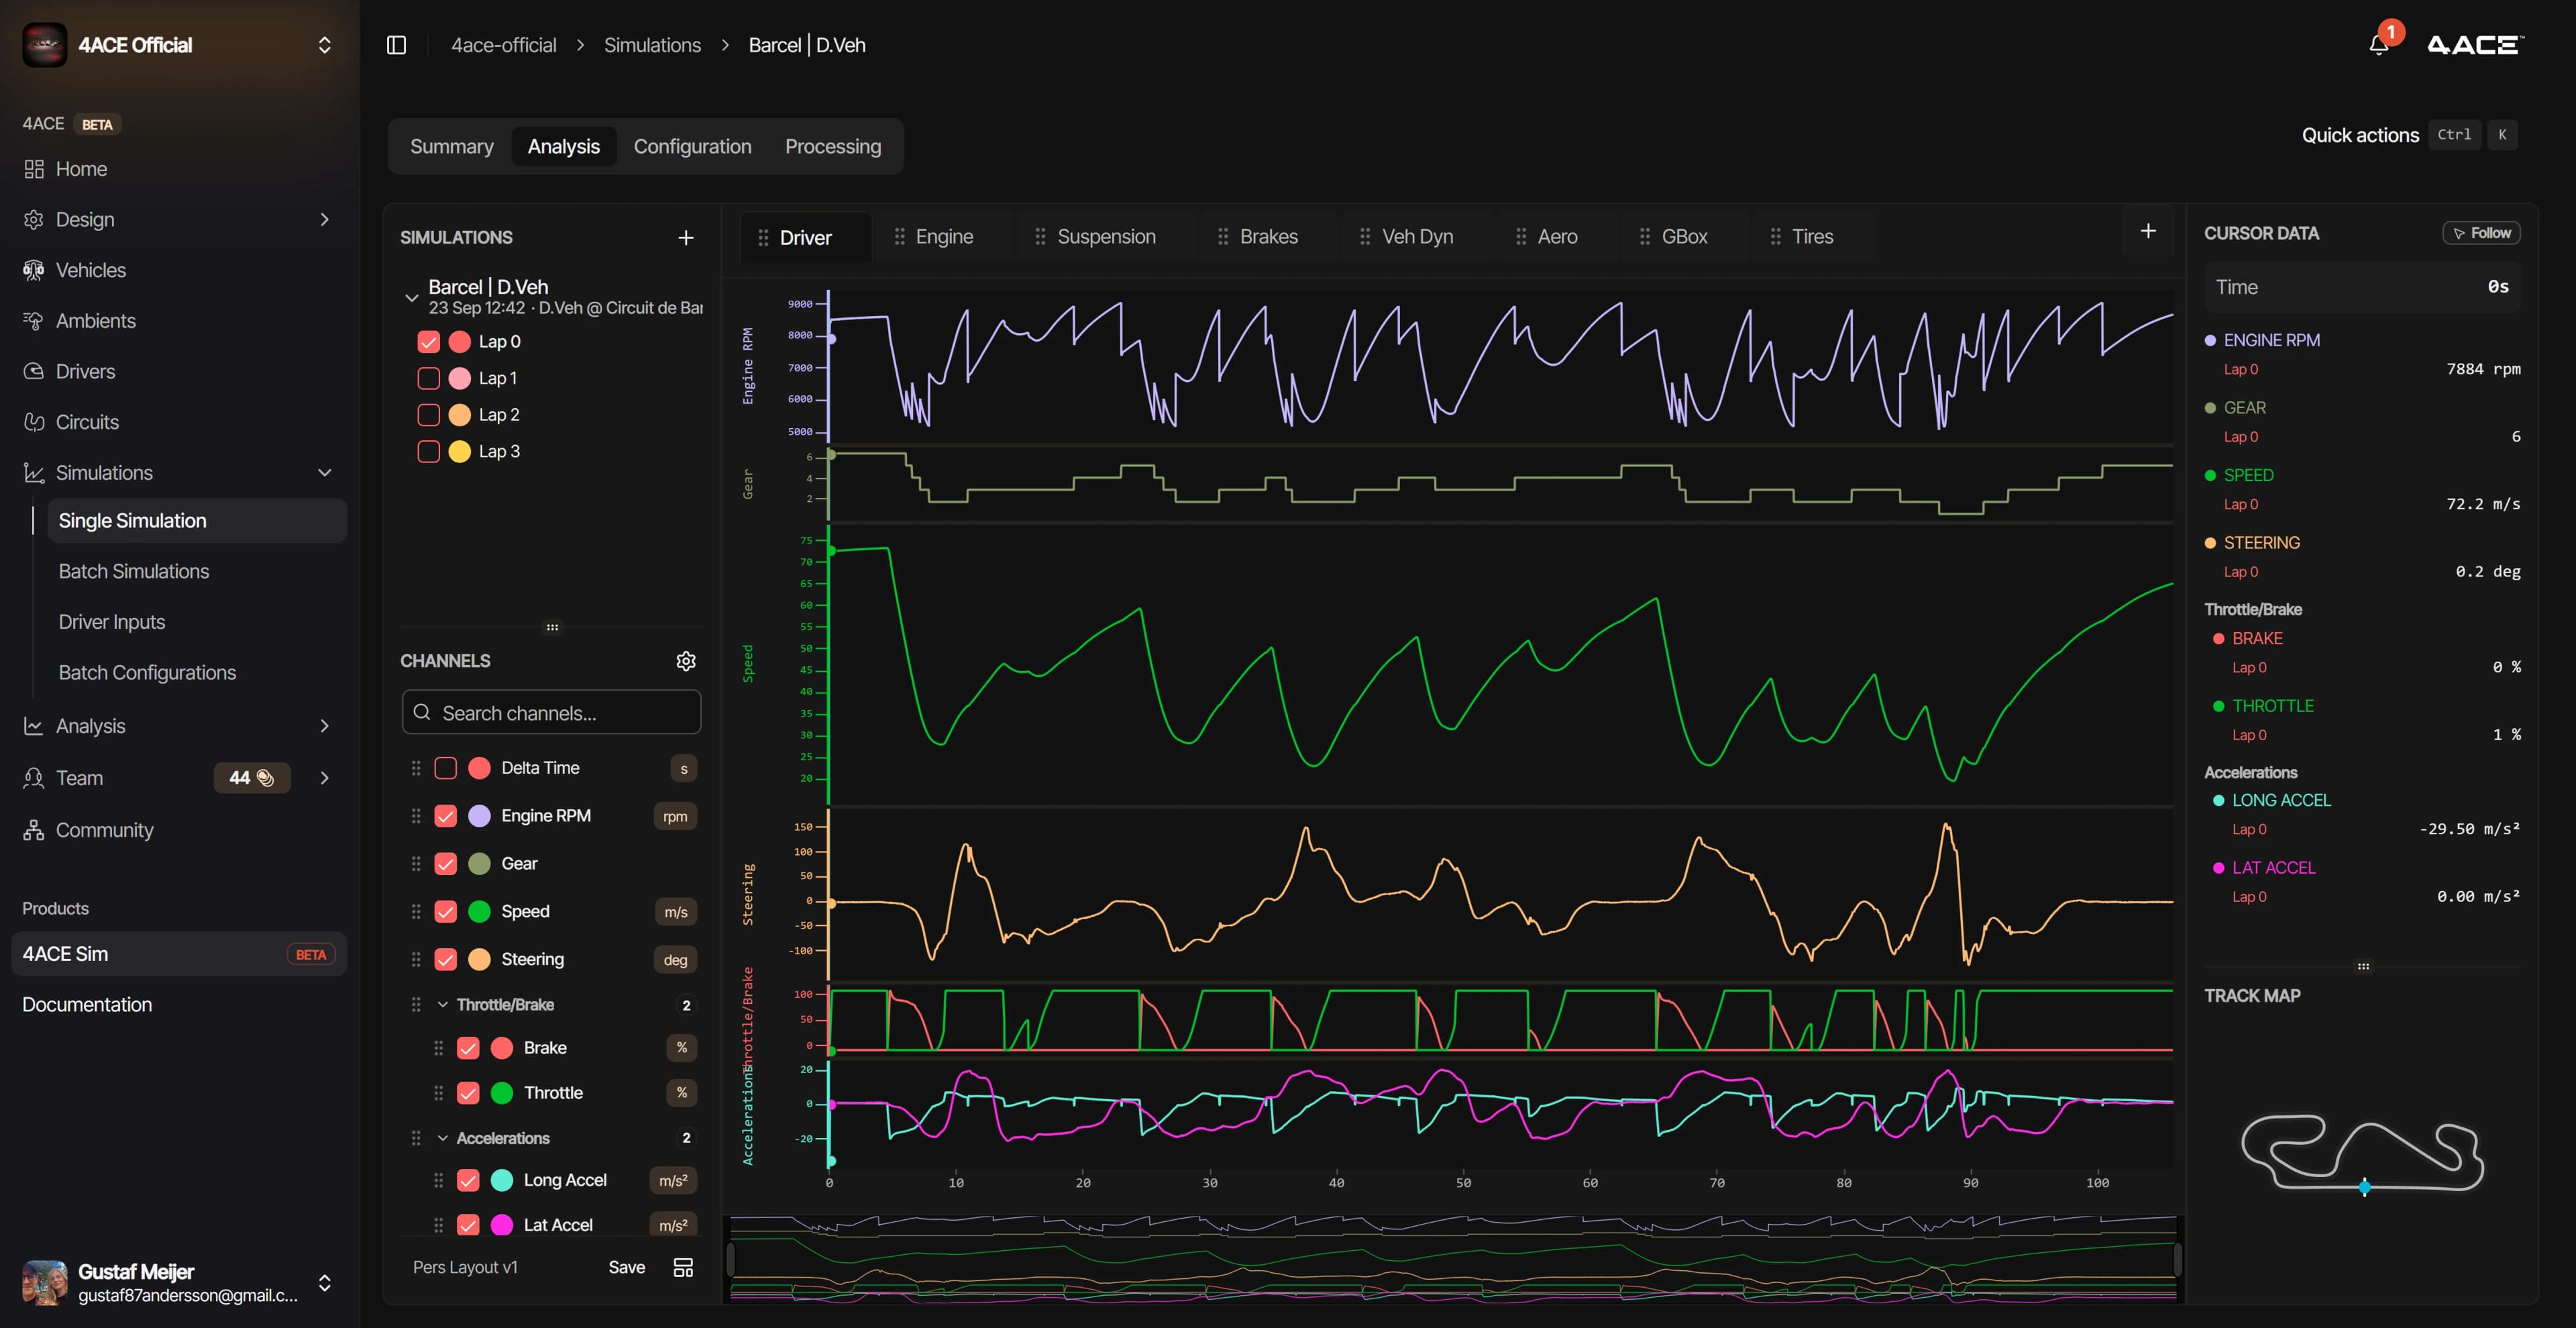Collapse the Accelerations channel group
Viewport: 2576px width, 1328px height.
[x=443, y=1138]
